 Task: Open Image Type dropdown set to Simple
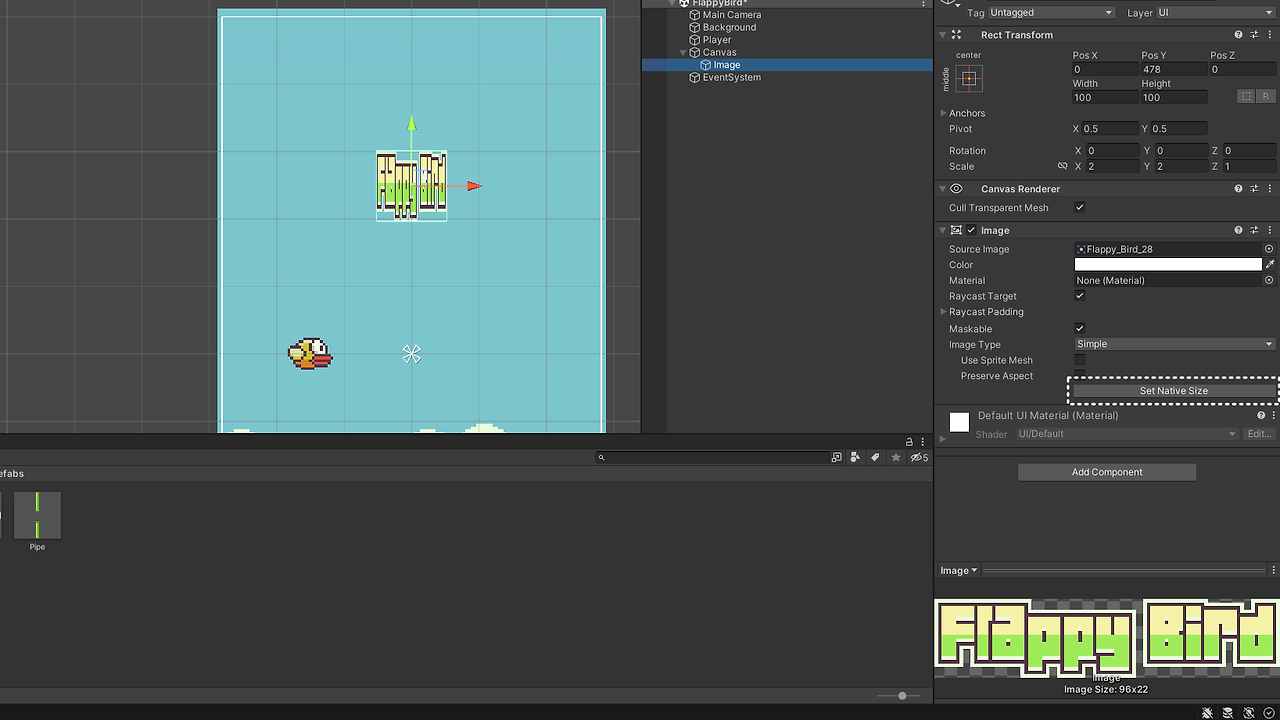[x=1175, y=344]
